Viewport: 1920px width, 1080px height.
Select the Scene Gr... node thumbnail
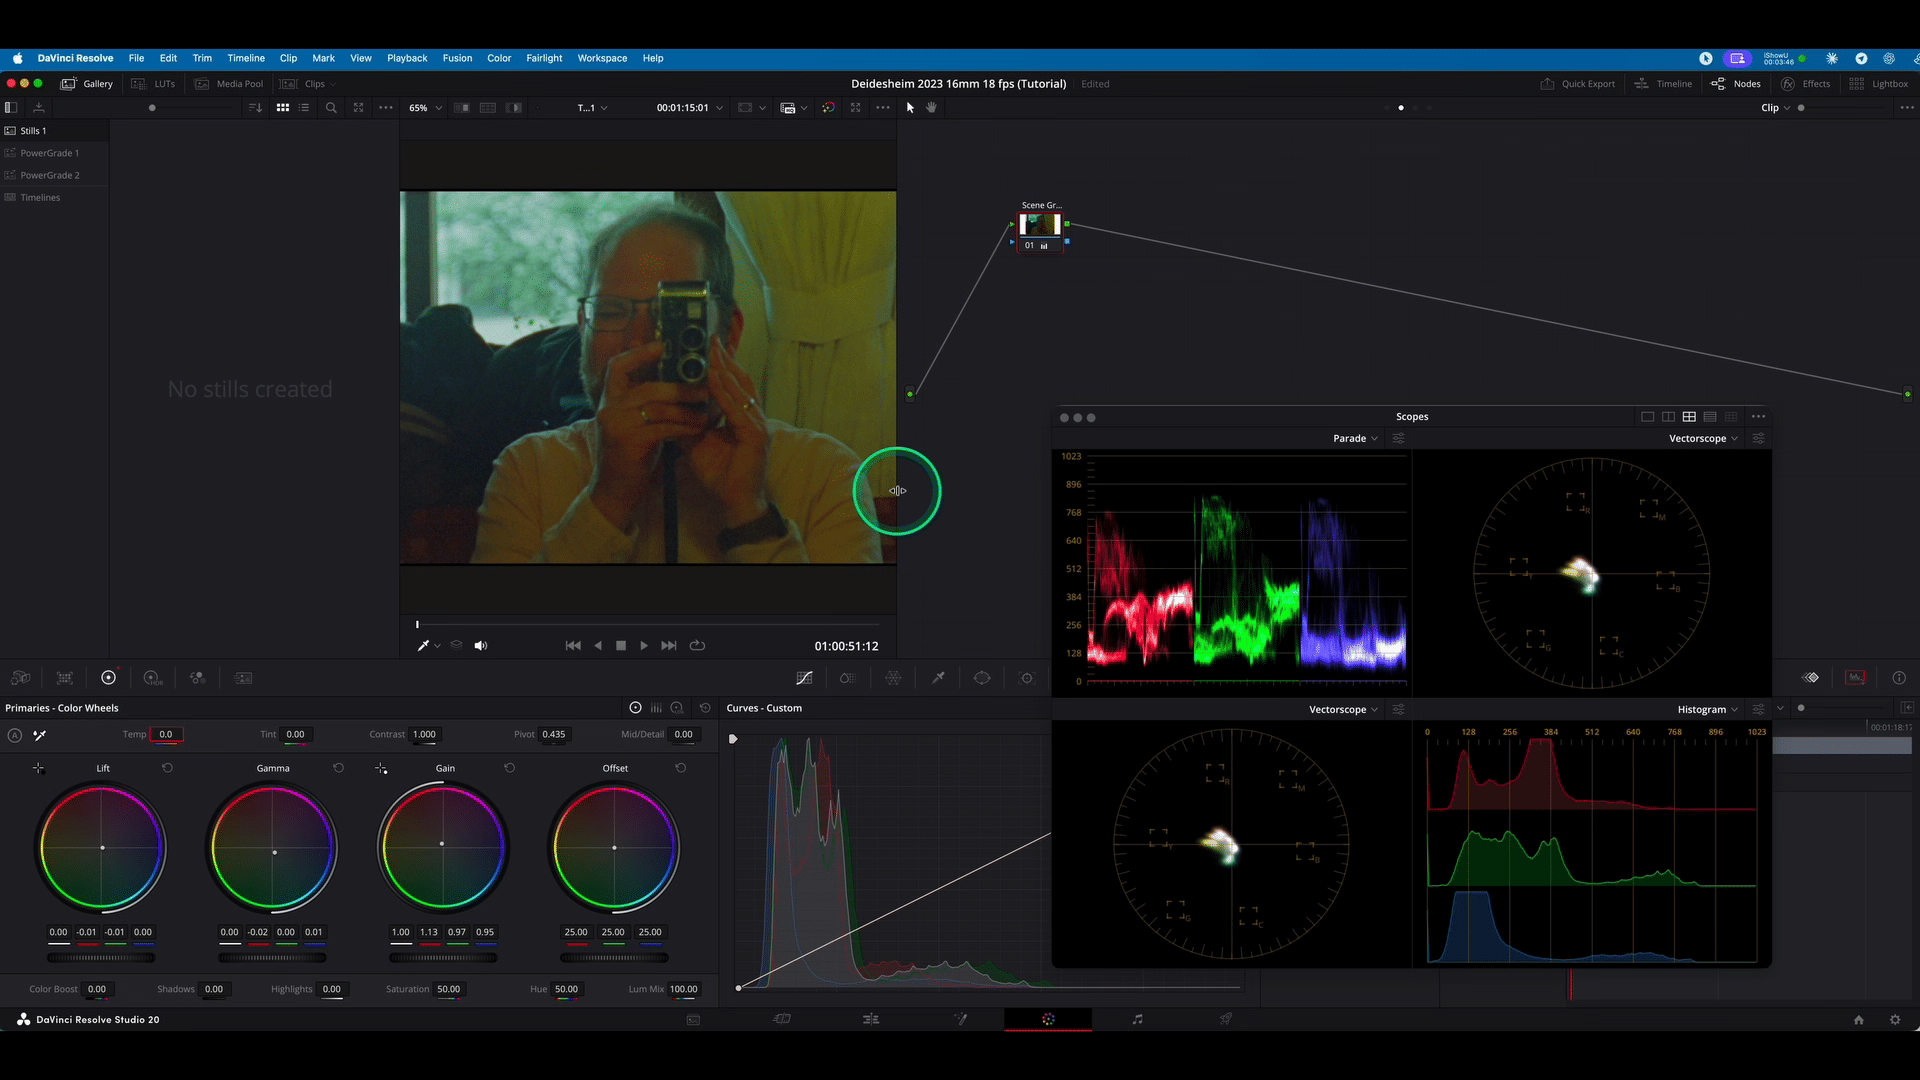click(1040, 225)
